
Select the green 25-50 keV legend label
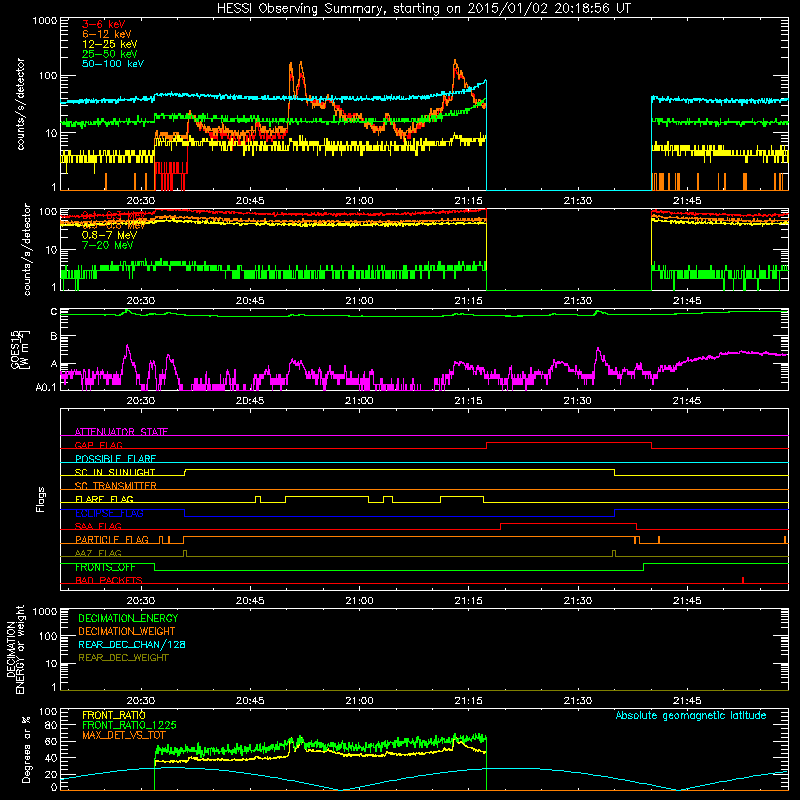point(110,54)
